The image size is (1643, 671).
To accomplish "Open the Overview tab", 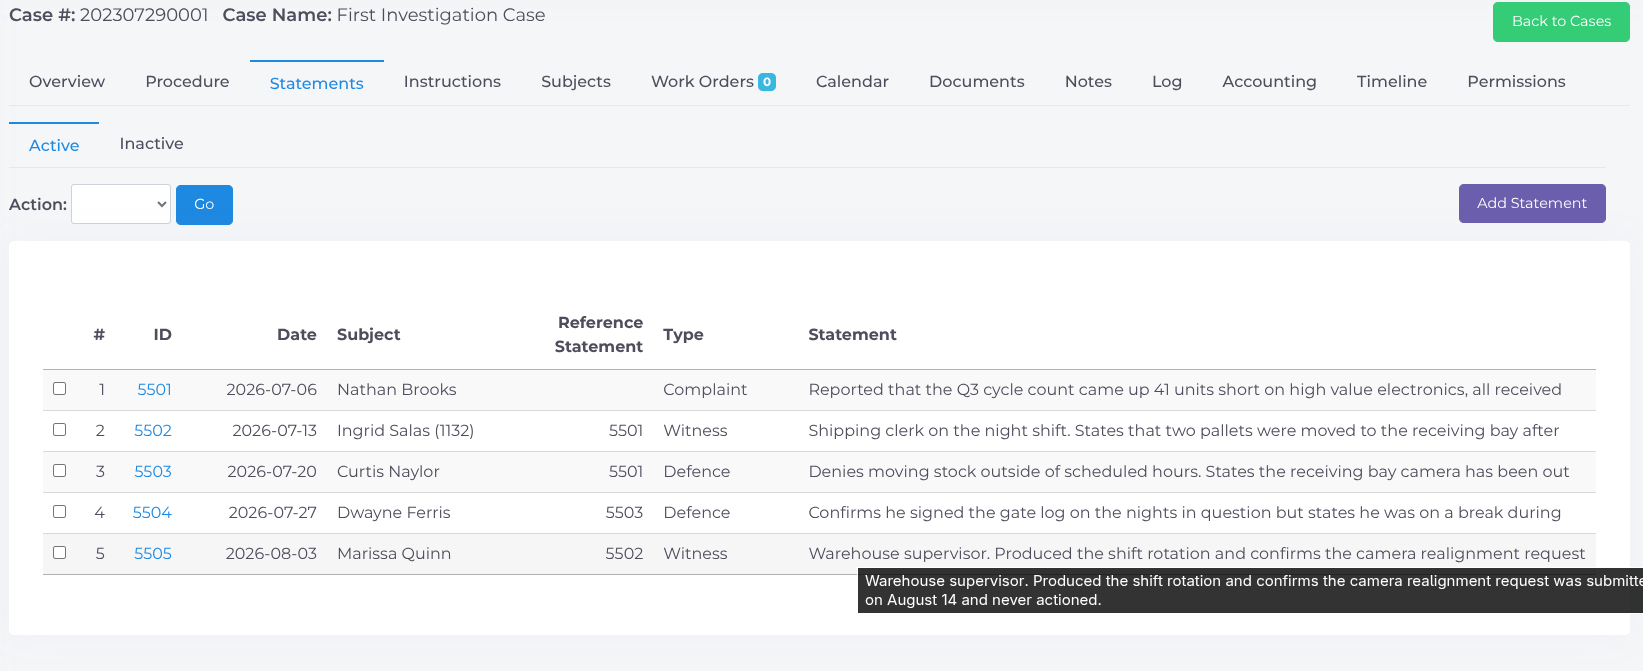I will click(67, 82).
